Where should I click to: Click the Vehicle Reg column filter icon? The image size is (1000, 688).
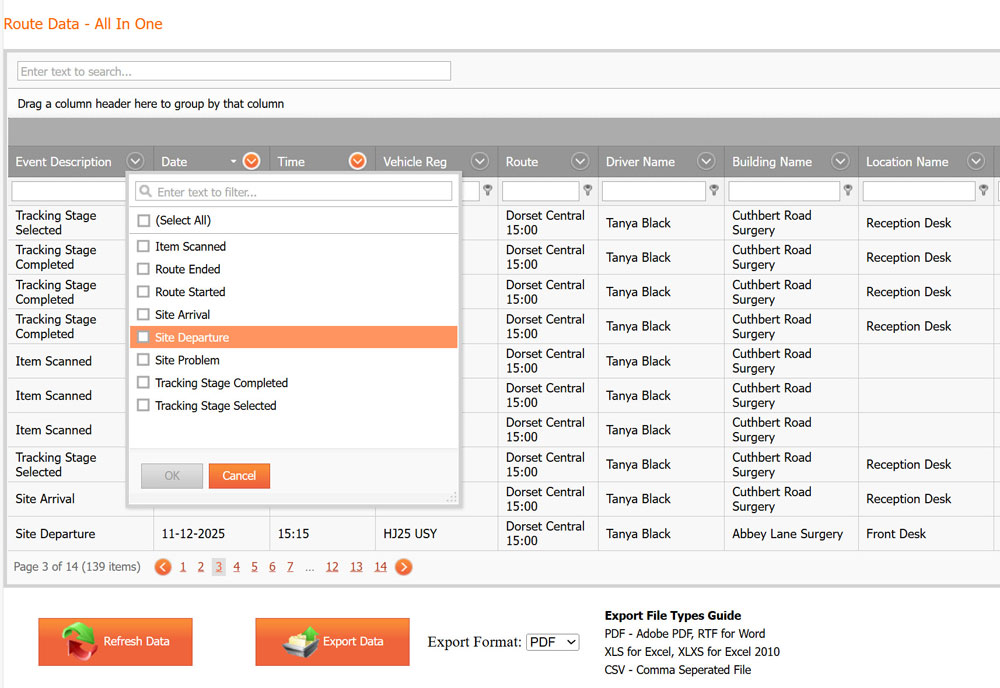tap(480, 162)
